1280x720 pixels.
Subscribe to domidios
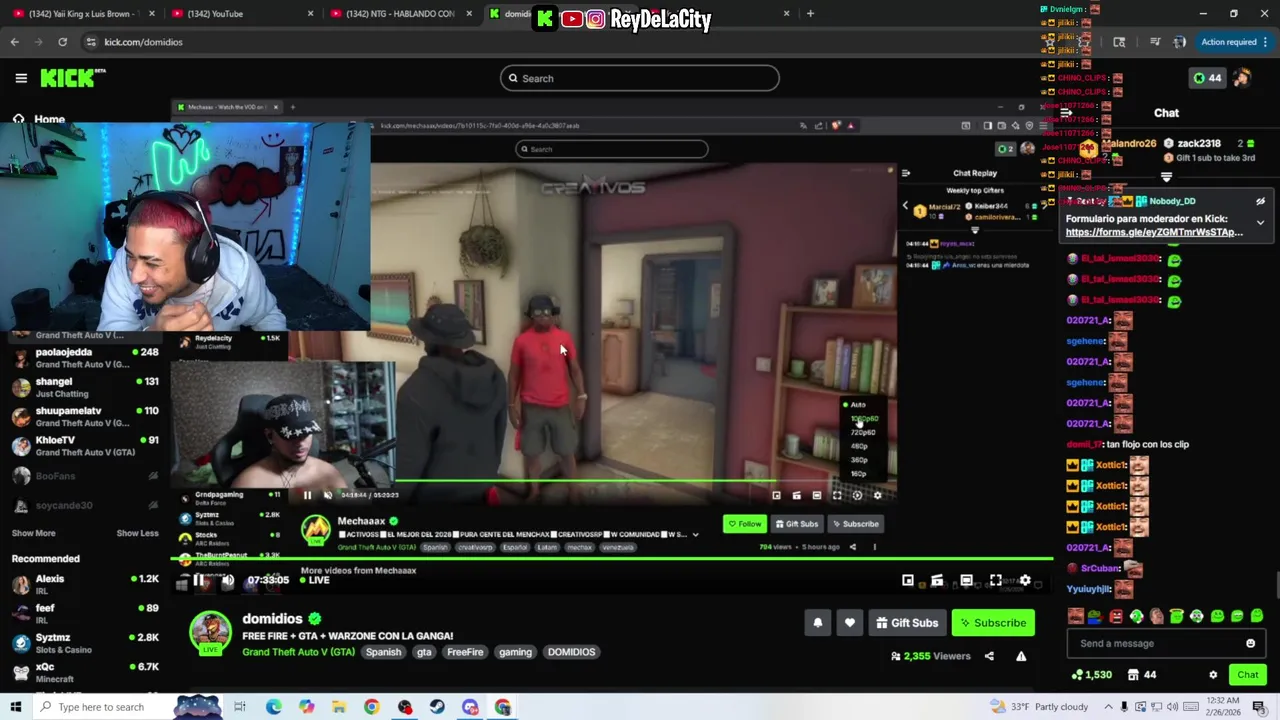[993, 623]
